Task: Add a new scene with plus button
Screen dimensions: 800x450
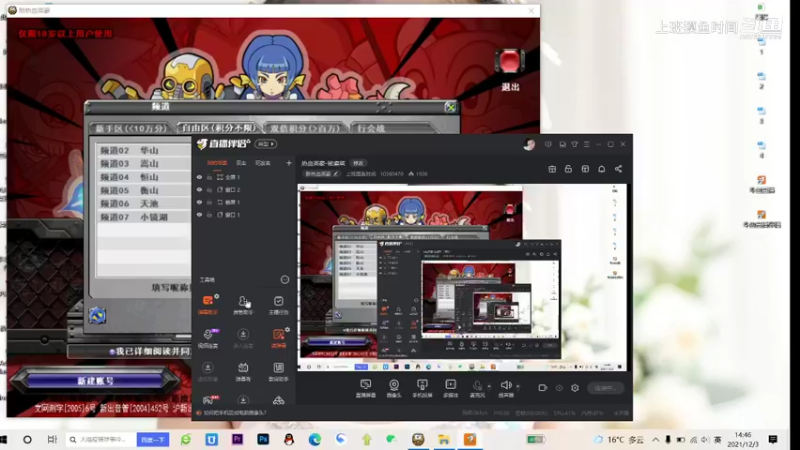Action: (x=289, y=163)
